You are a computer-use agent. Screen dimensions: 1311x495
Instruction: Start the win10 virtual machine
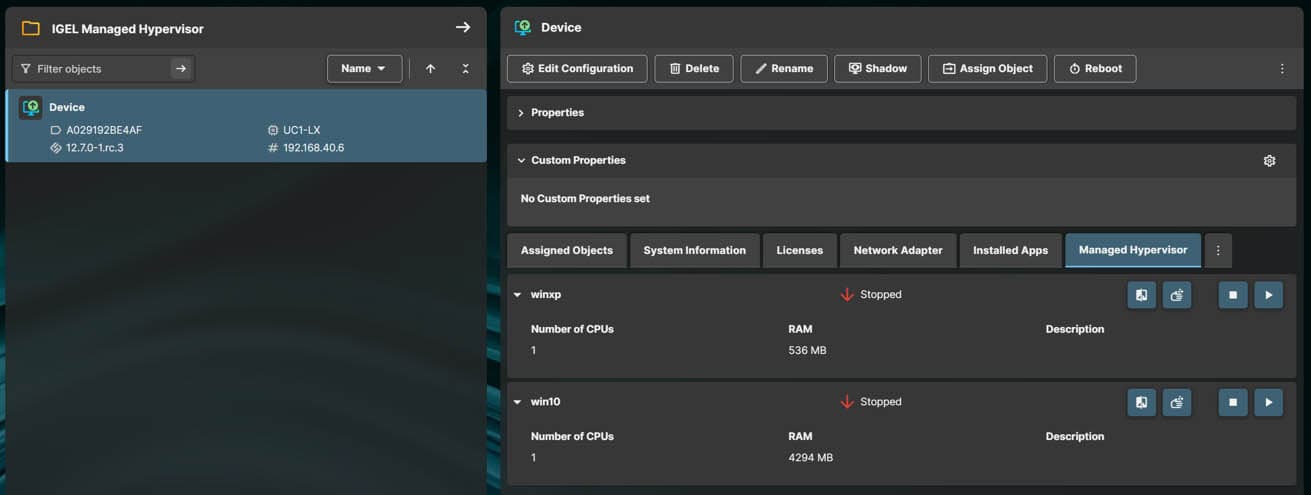[1268, 402]
